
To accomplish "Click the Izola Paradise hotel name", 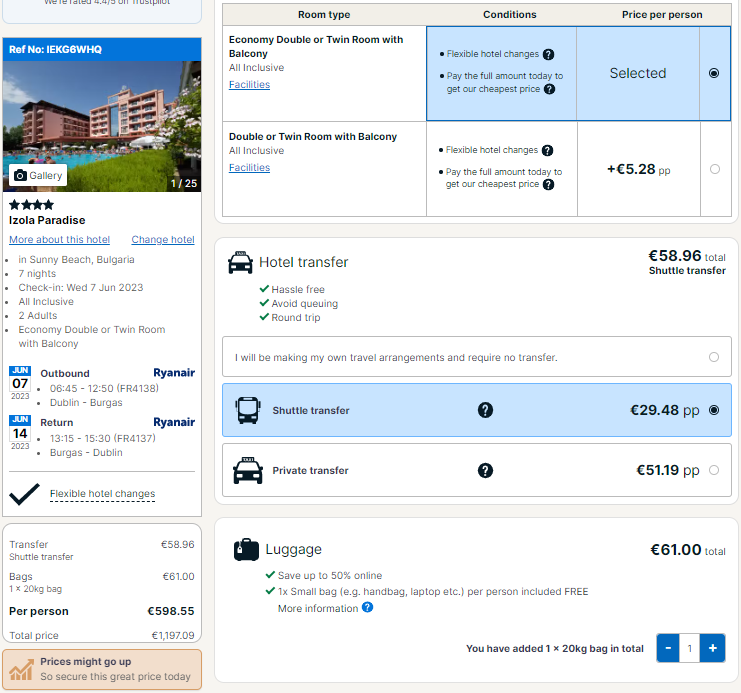I will (47, 220).
